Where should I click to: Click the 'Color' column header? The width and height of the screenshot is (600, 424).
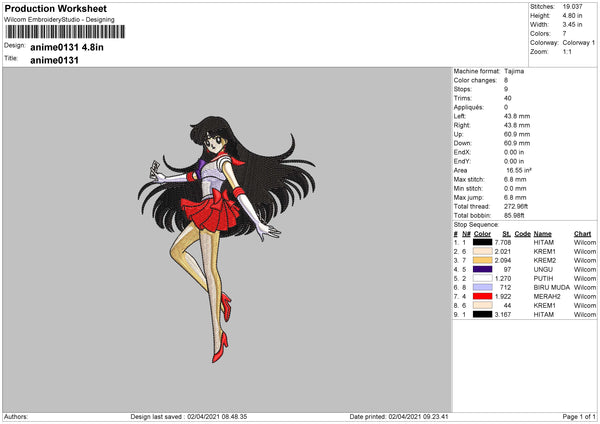482,234
